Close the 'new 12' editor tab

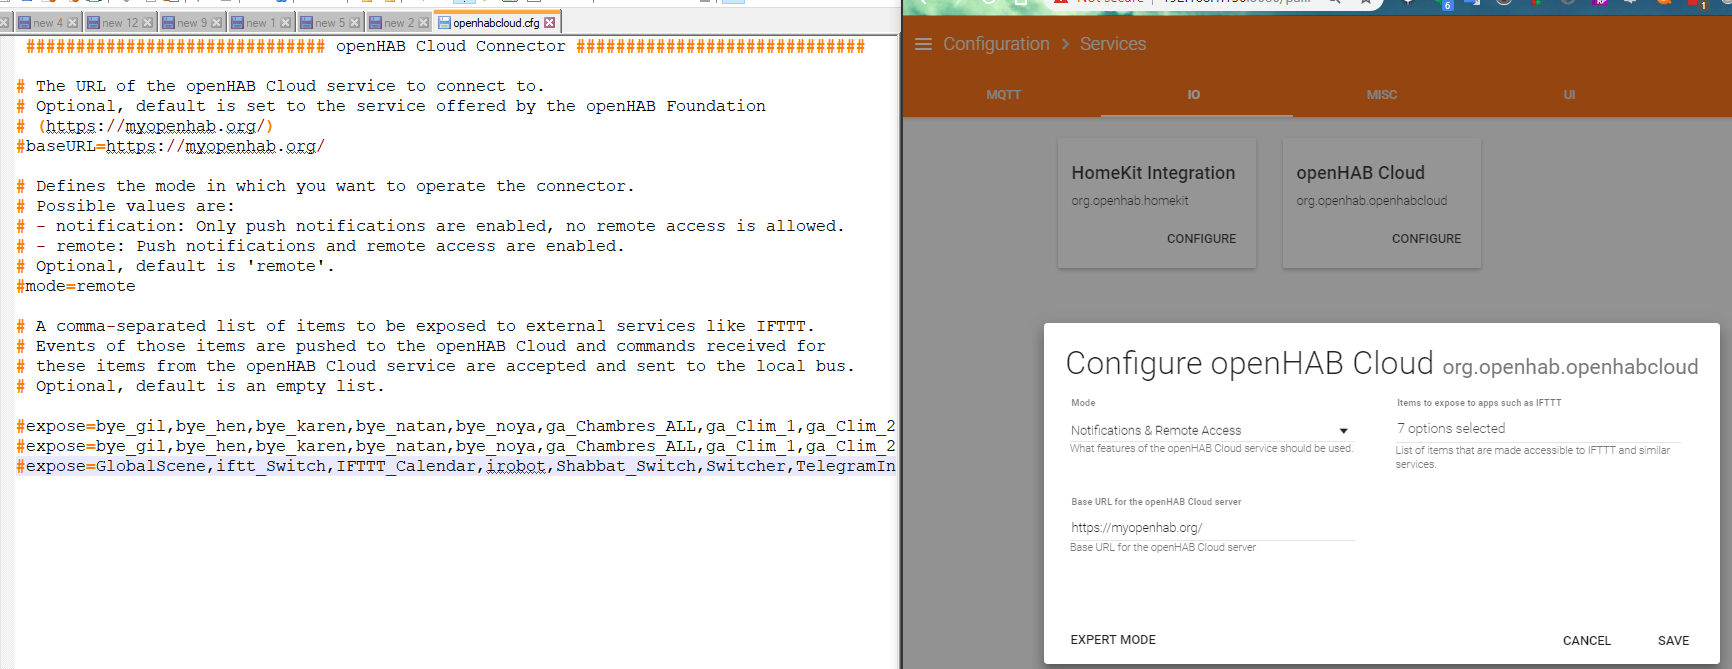coord(148,23)
